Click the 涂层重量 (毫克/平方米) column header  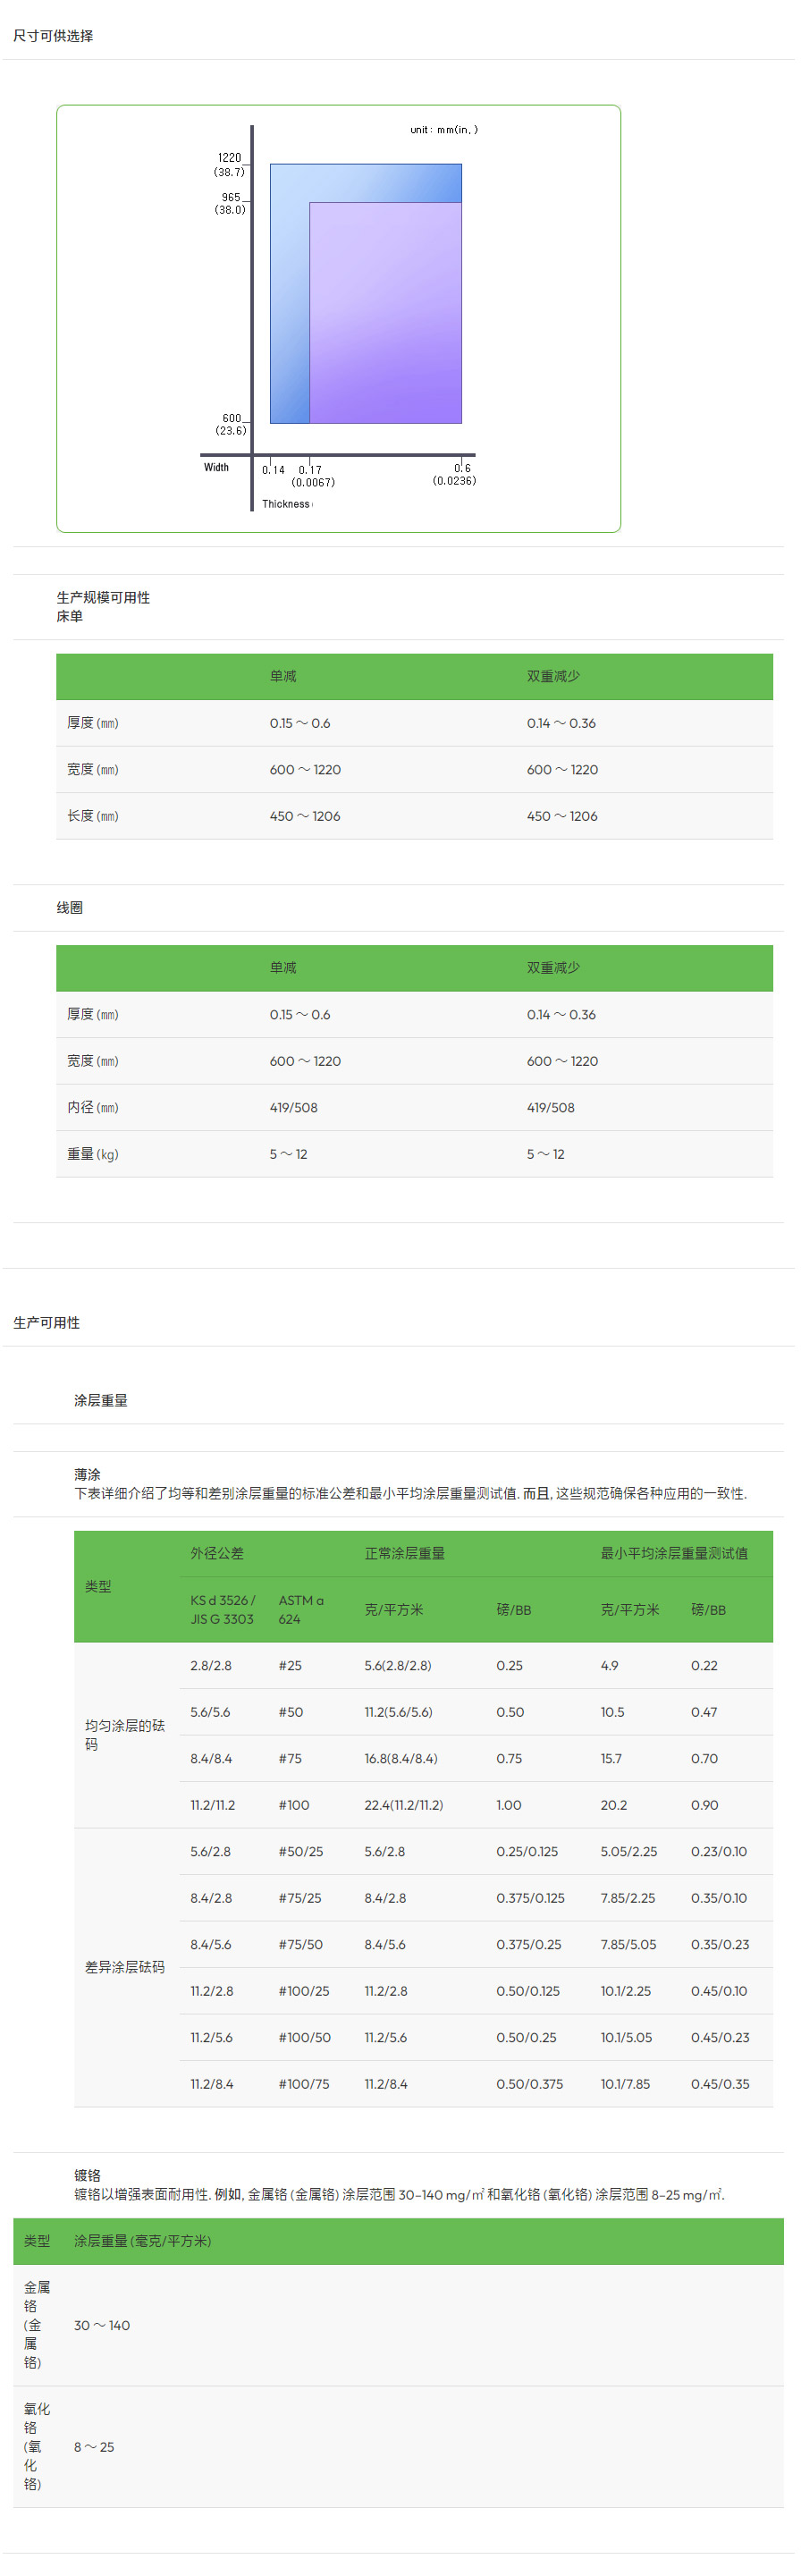tap(142, 2241)
